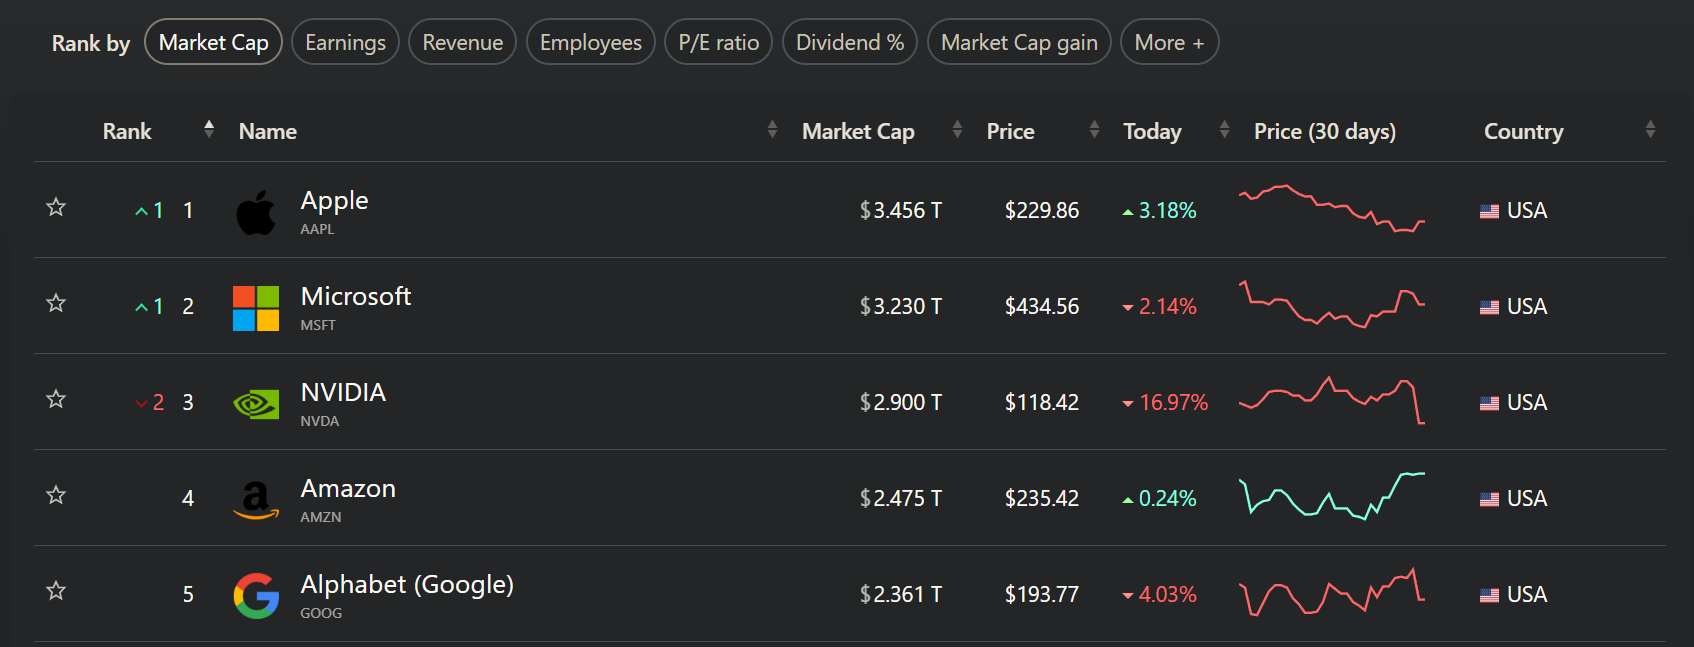Click Apple's price $229.86
This screenshot has height=647, width=1694.
(x=1042, y=211)
